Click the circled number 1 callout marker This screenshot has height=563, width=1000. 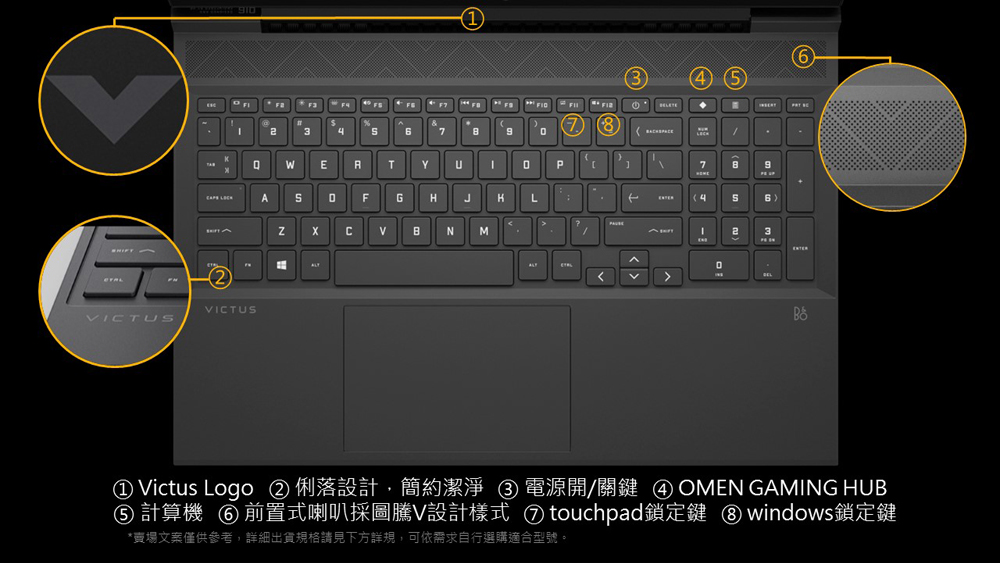[472, 19]
